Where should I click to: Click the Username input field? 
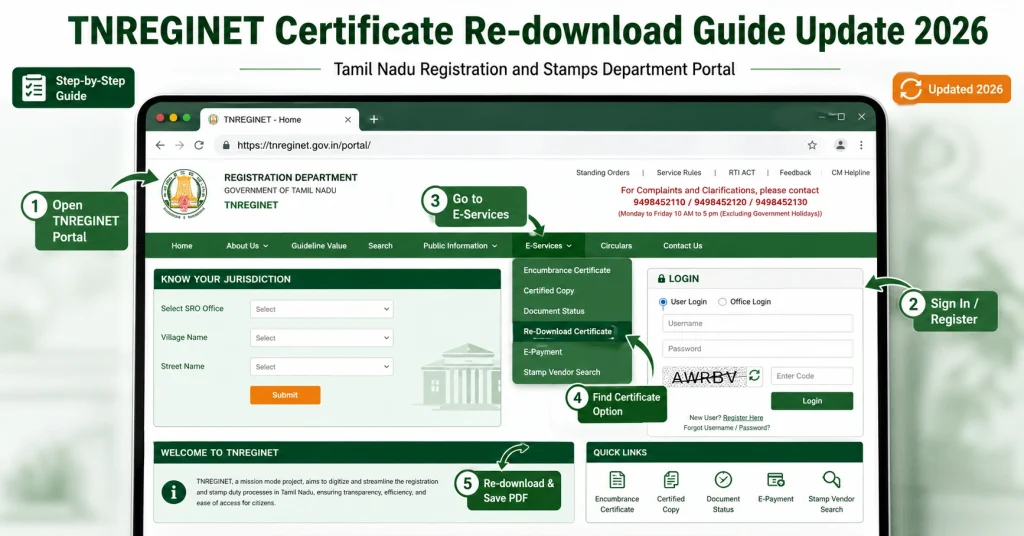(x=758, y=323)
